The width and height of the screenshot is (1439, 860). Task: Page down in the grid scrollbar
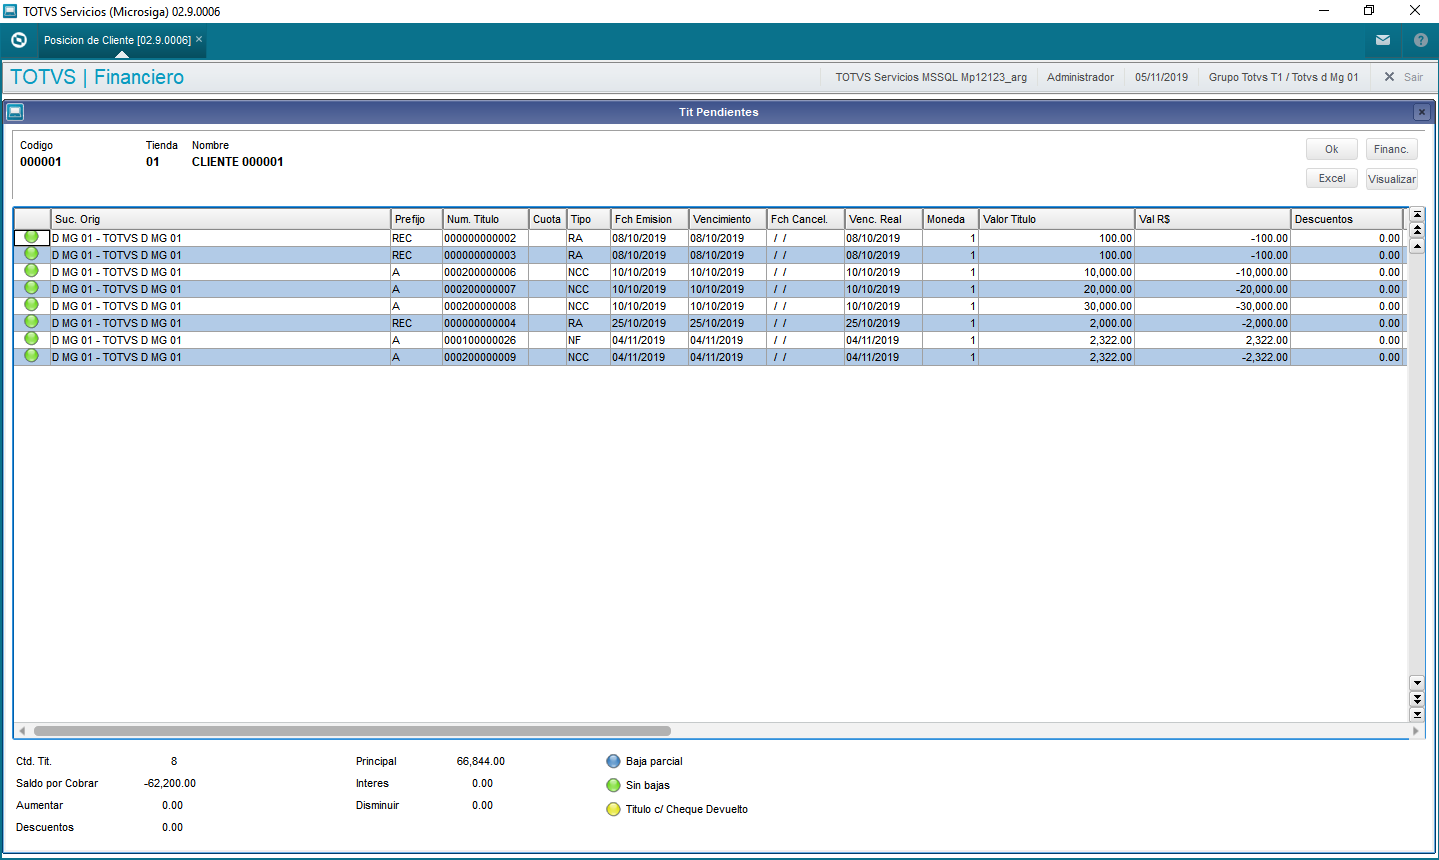(1417, 699)
